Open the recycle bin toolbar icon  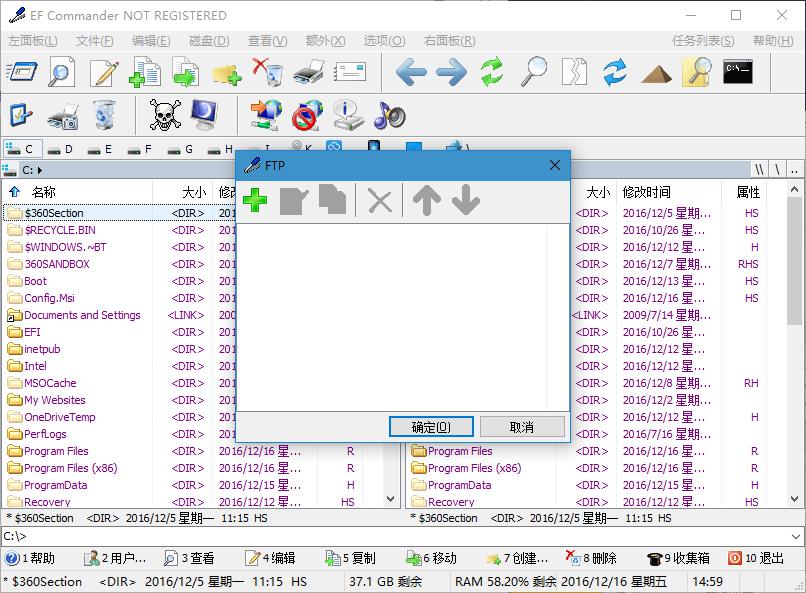pyautogui.click(x=104, y=113)
